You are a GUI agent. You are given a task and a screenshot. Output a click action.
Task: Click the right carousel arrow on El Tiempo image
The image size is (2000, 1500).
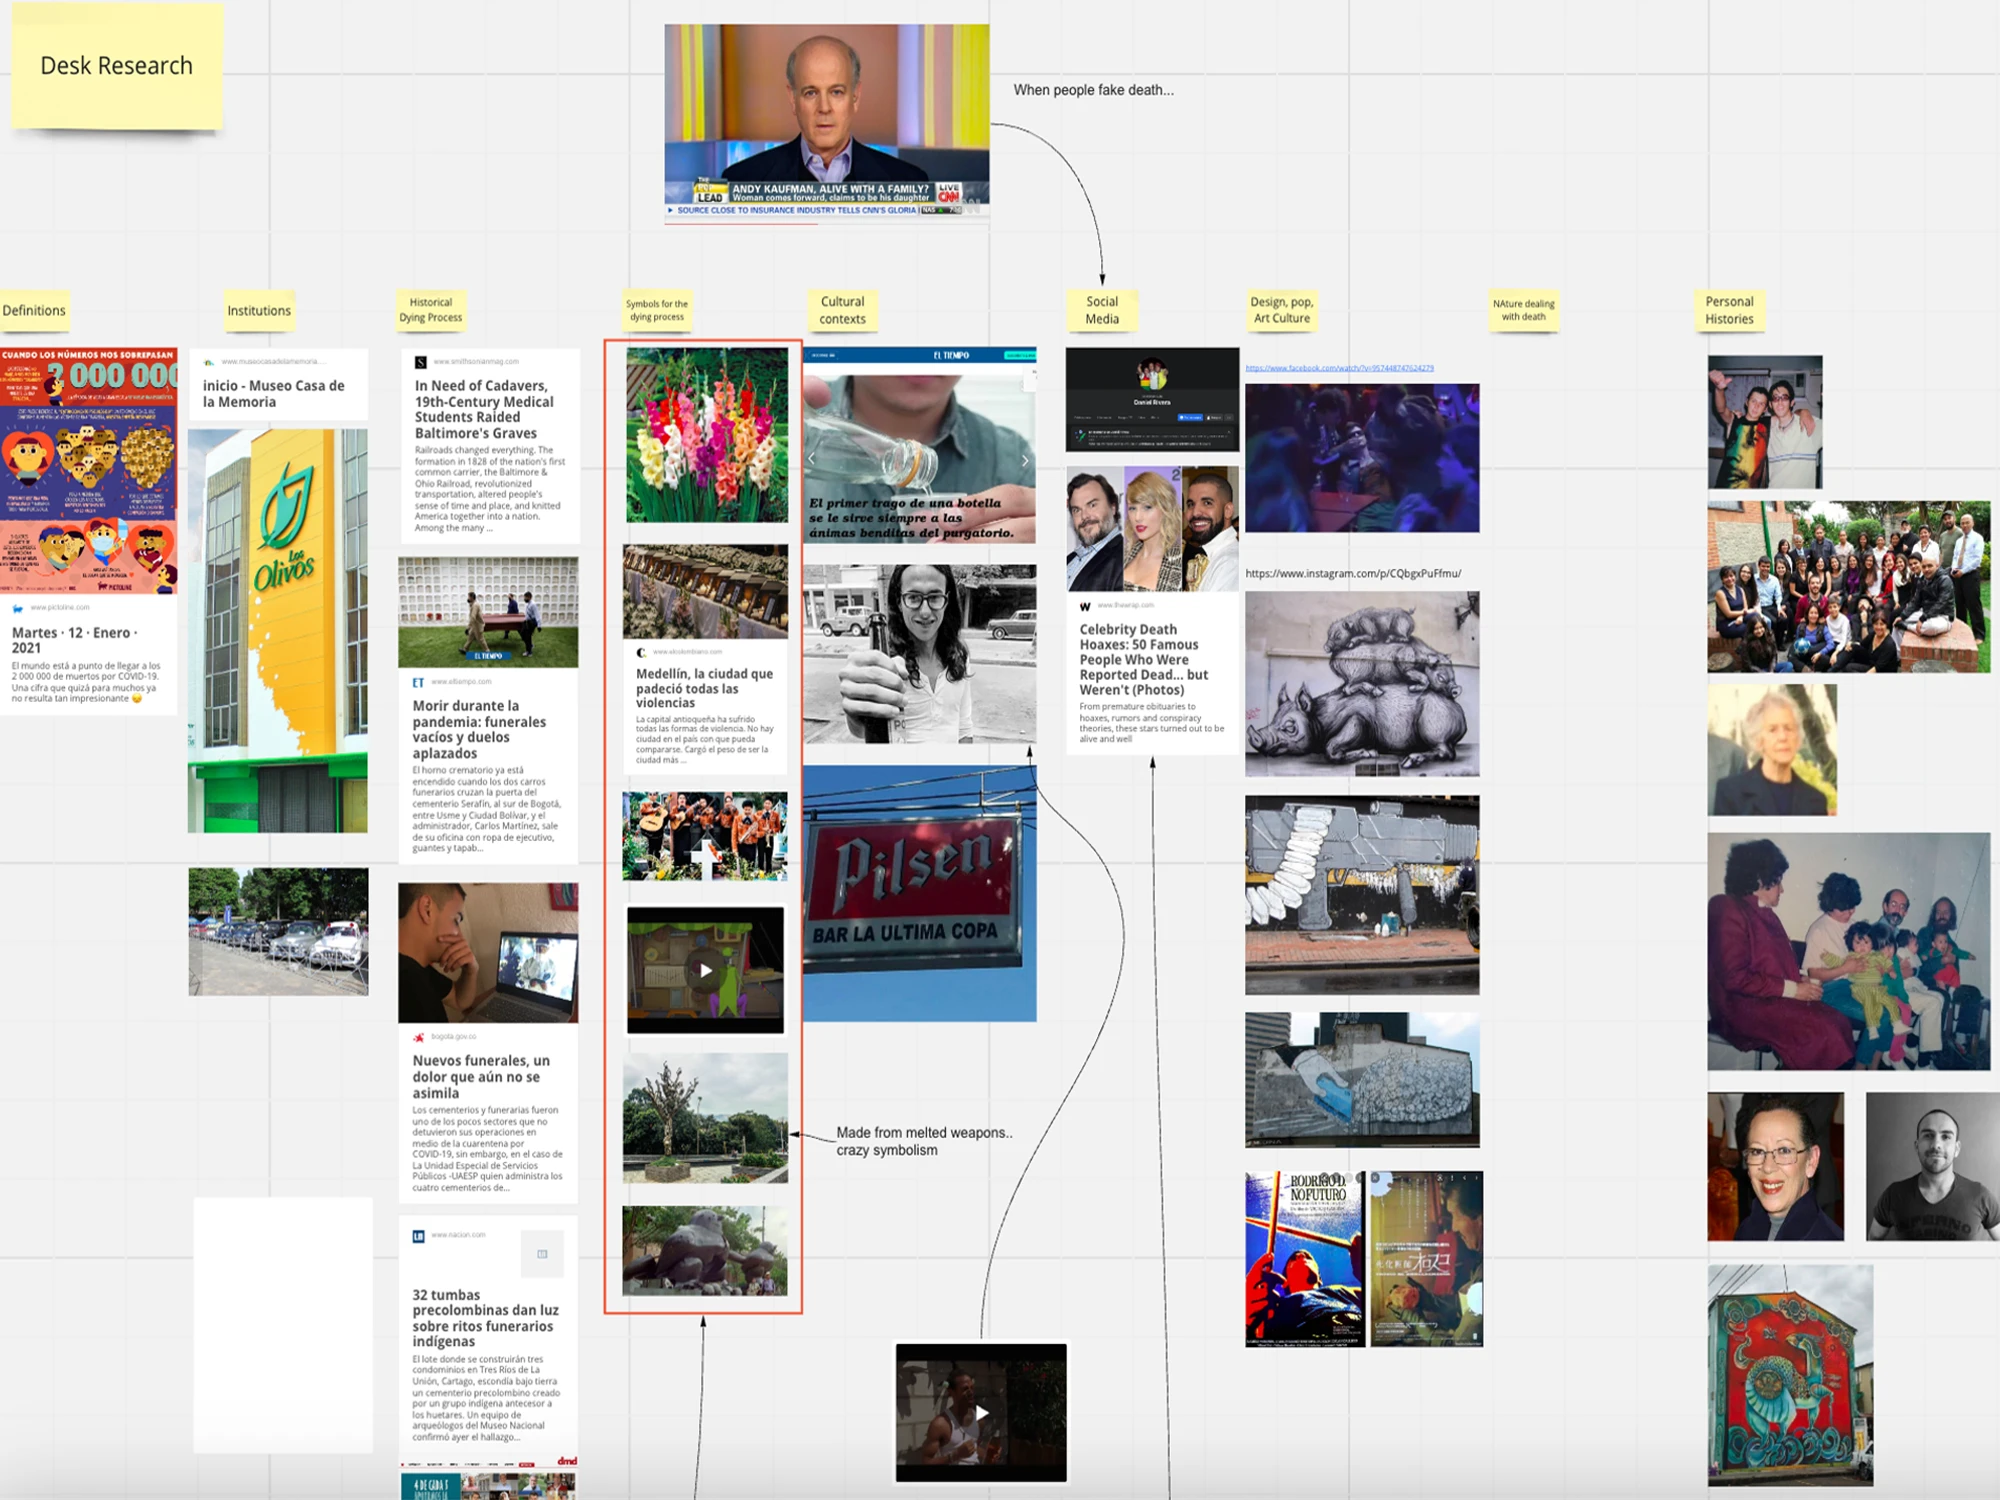[1024, 460]
